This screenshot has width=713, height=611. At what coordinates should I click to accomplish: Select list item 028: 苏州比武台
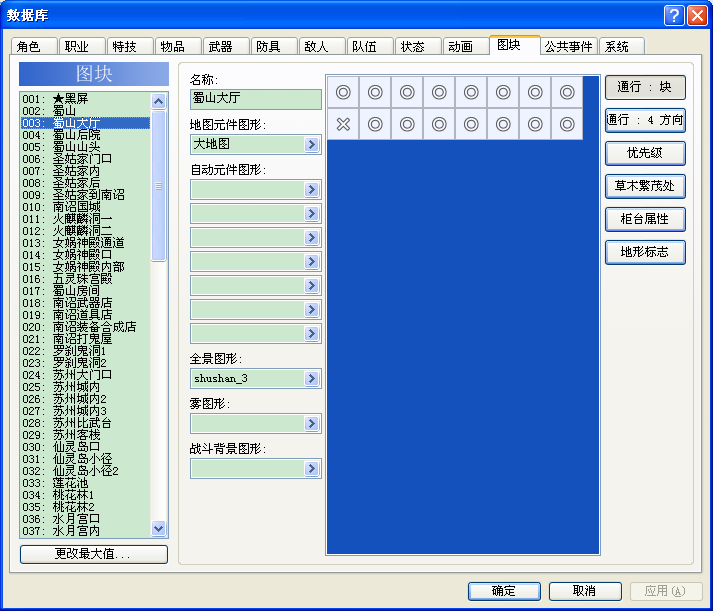coord(85,423)
